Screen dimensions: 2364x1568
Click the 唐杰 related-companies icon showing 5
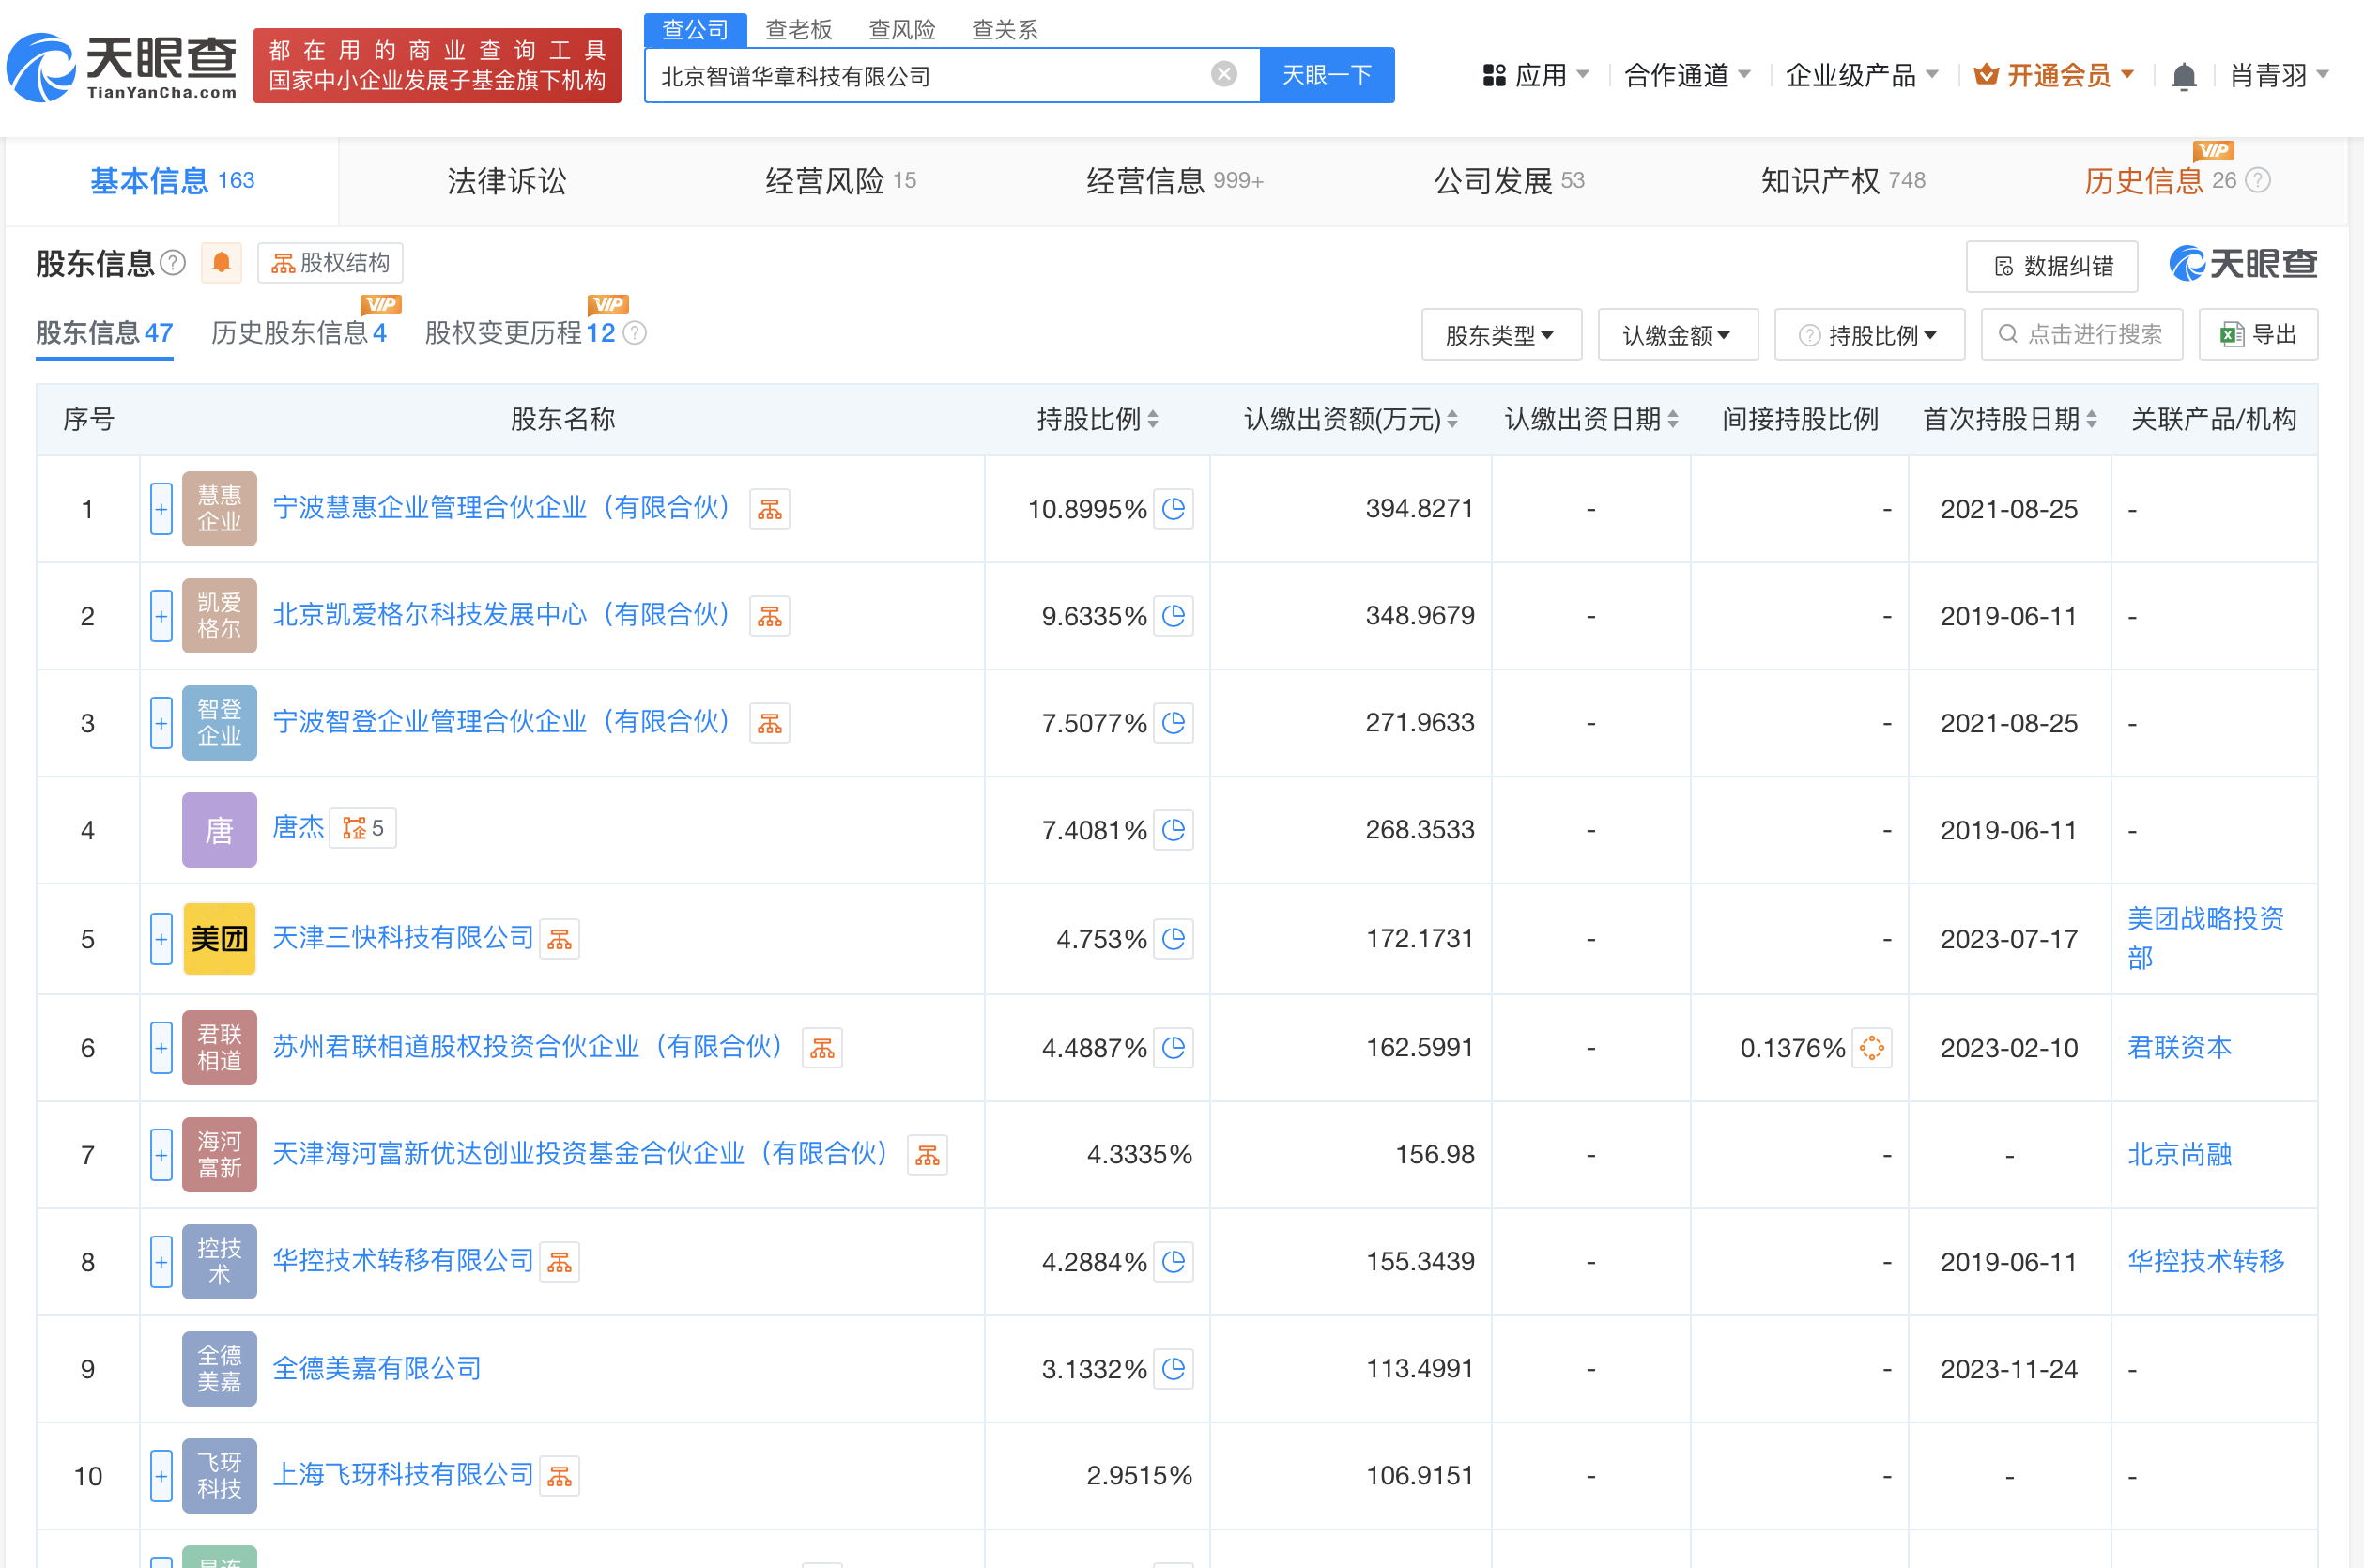click(363, 828)
